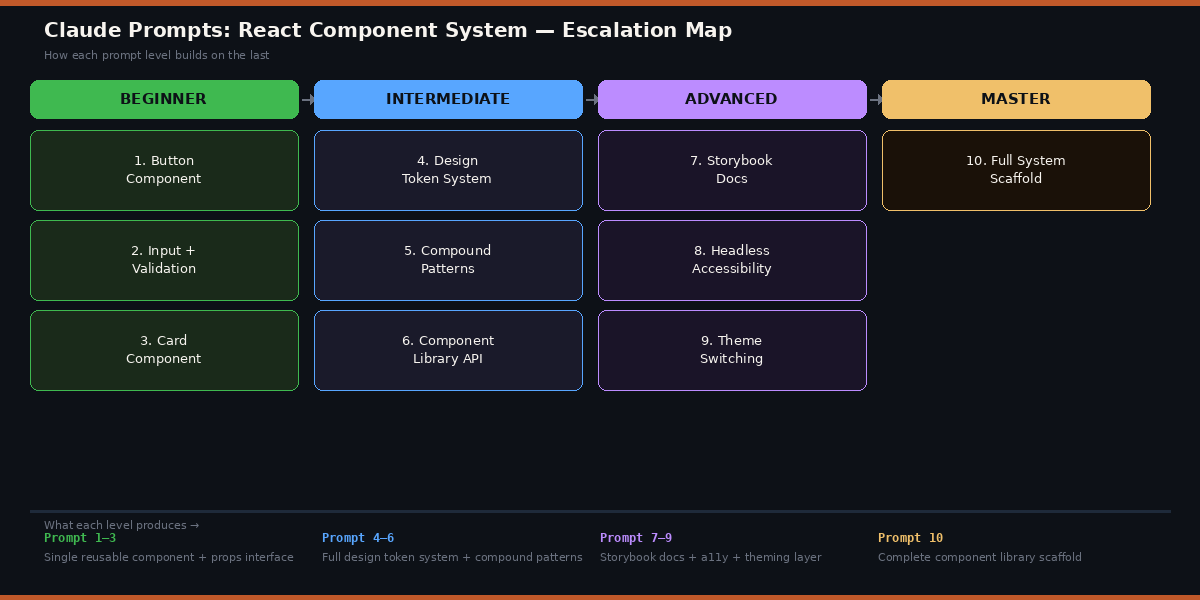Select the '10. Full System Scaffold' card
Screen dimensions: 1200x600
1016,170
